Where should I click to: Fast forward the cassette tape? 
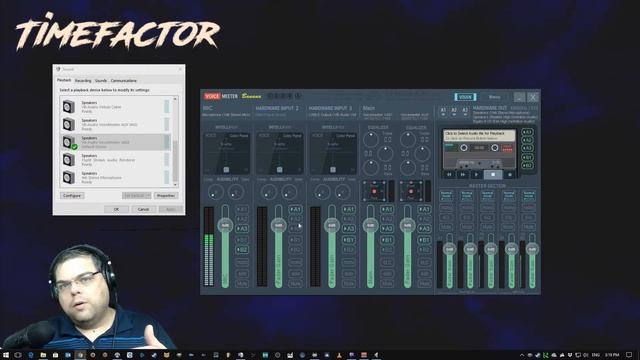(x=463, y=175)
